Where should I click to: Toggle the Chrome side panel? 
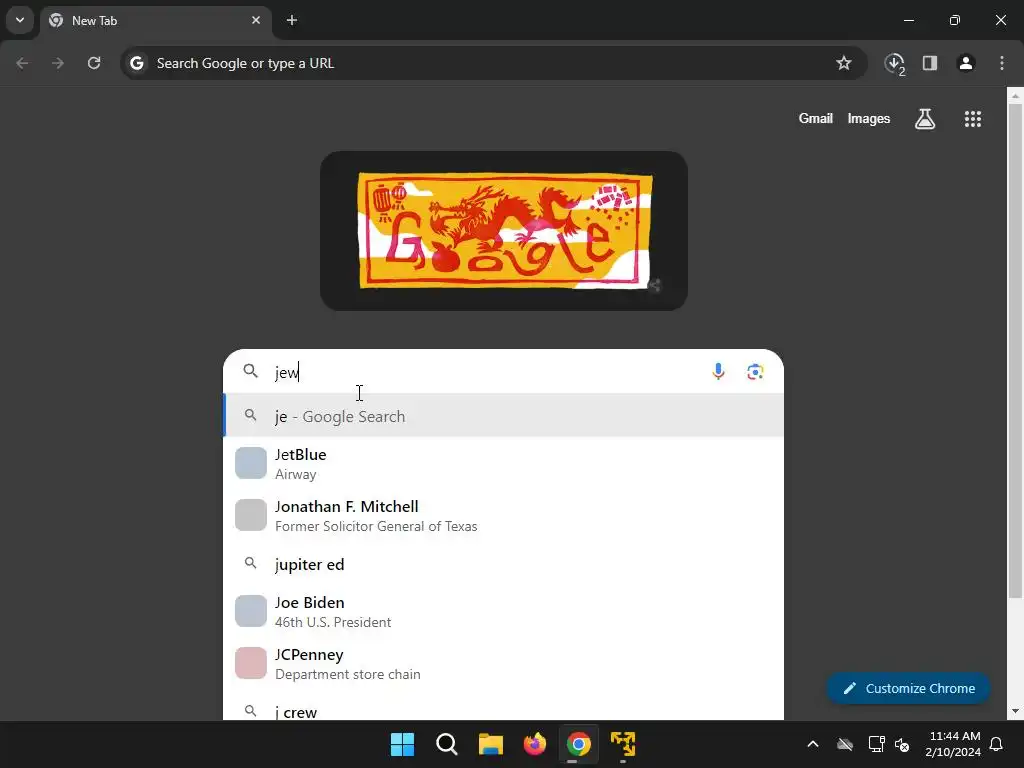pos(930,63)
